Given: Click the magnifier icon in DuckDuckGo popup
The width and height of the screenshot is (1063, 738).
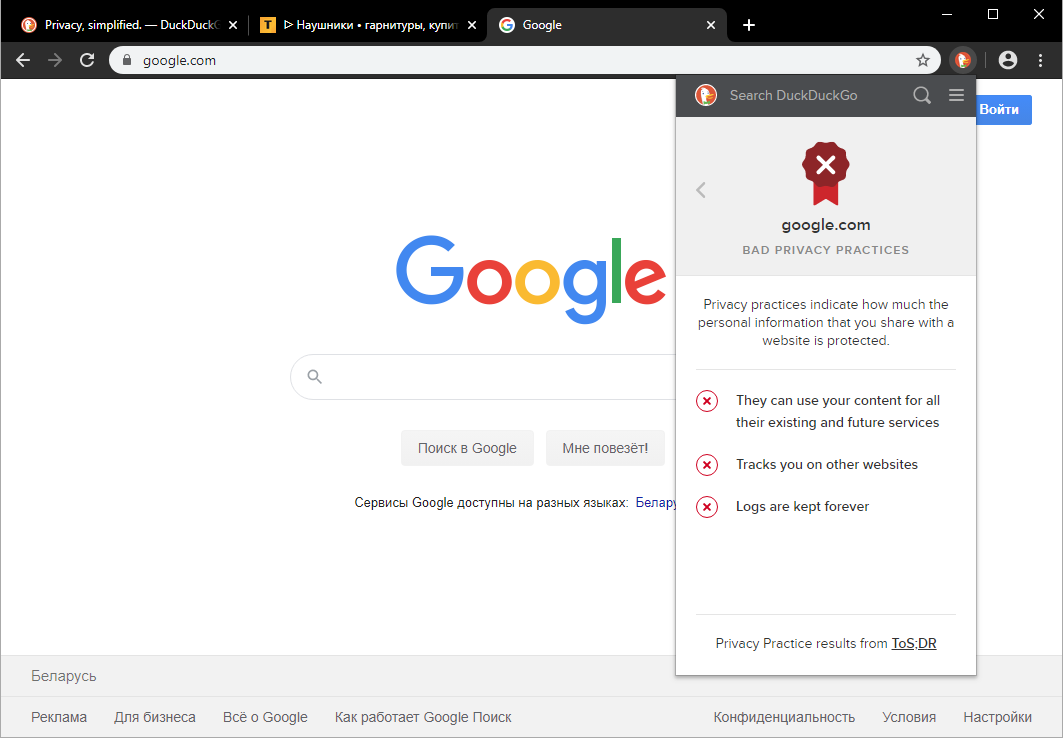Looking at the screenshot, I should click(921, 95).
